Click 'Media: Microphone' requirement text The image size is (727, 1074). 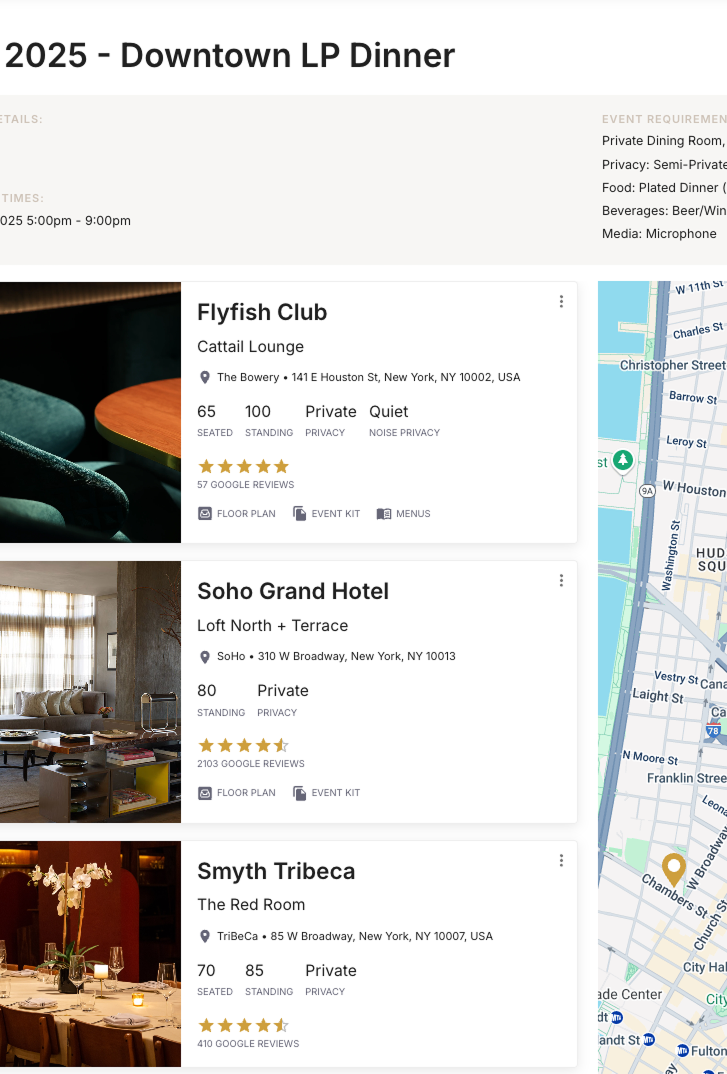tap(659, 234)
